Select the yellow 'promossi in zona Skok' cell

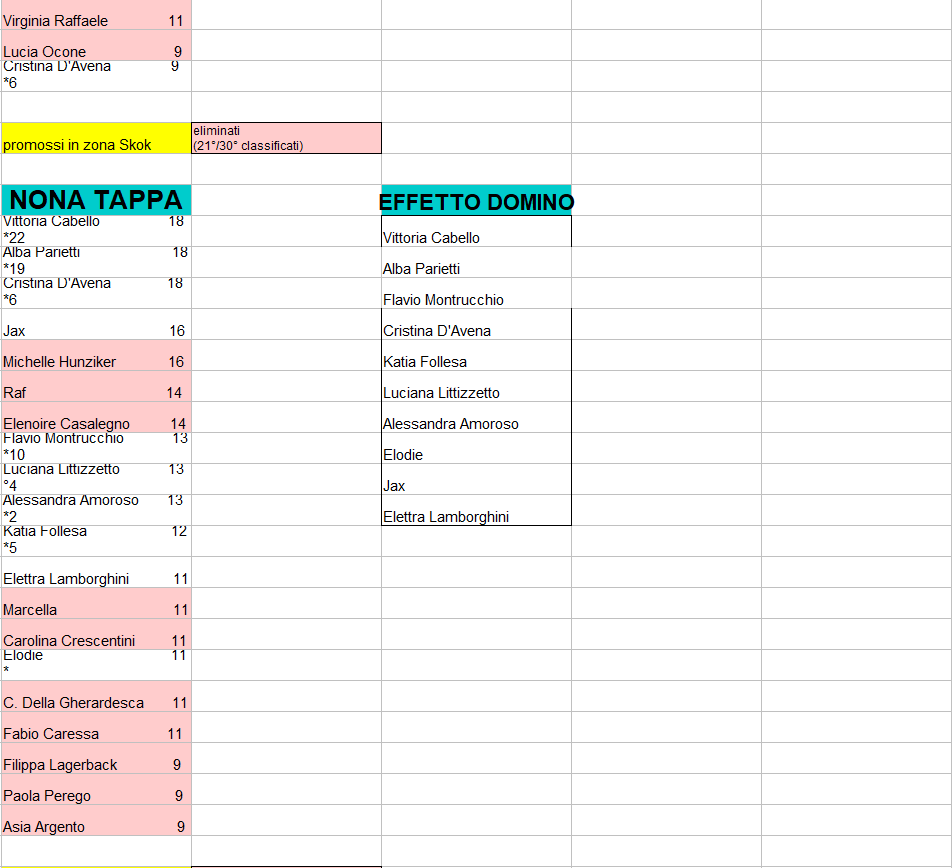(x=96, y=139)
